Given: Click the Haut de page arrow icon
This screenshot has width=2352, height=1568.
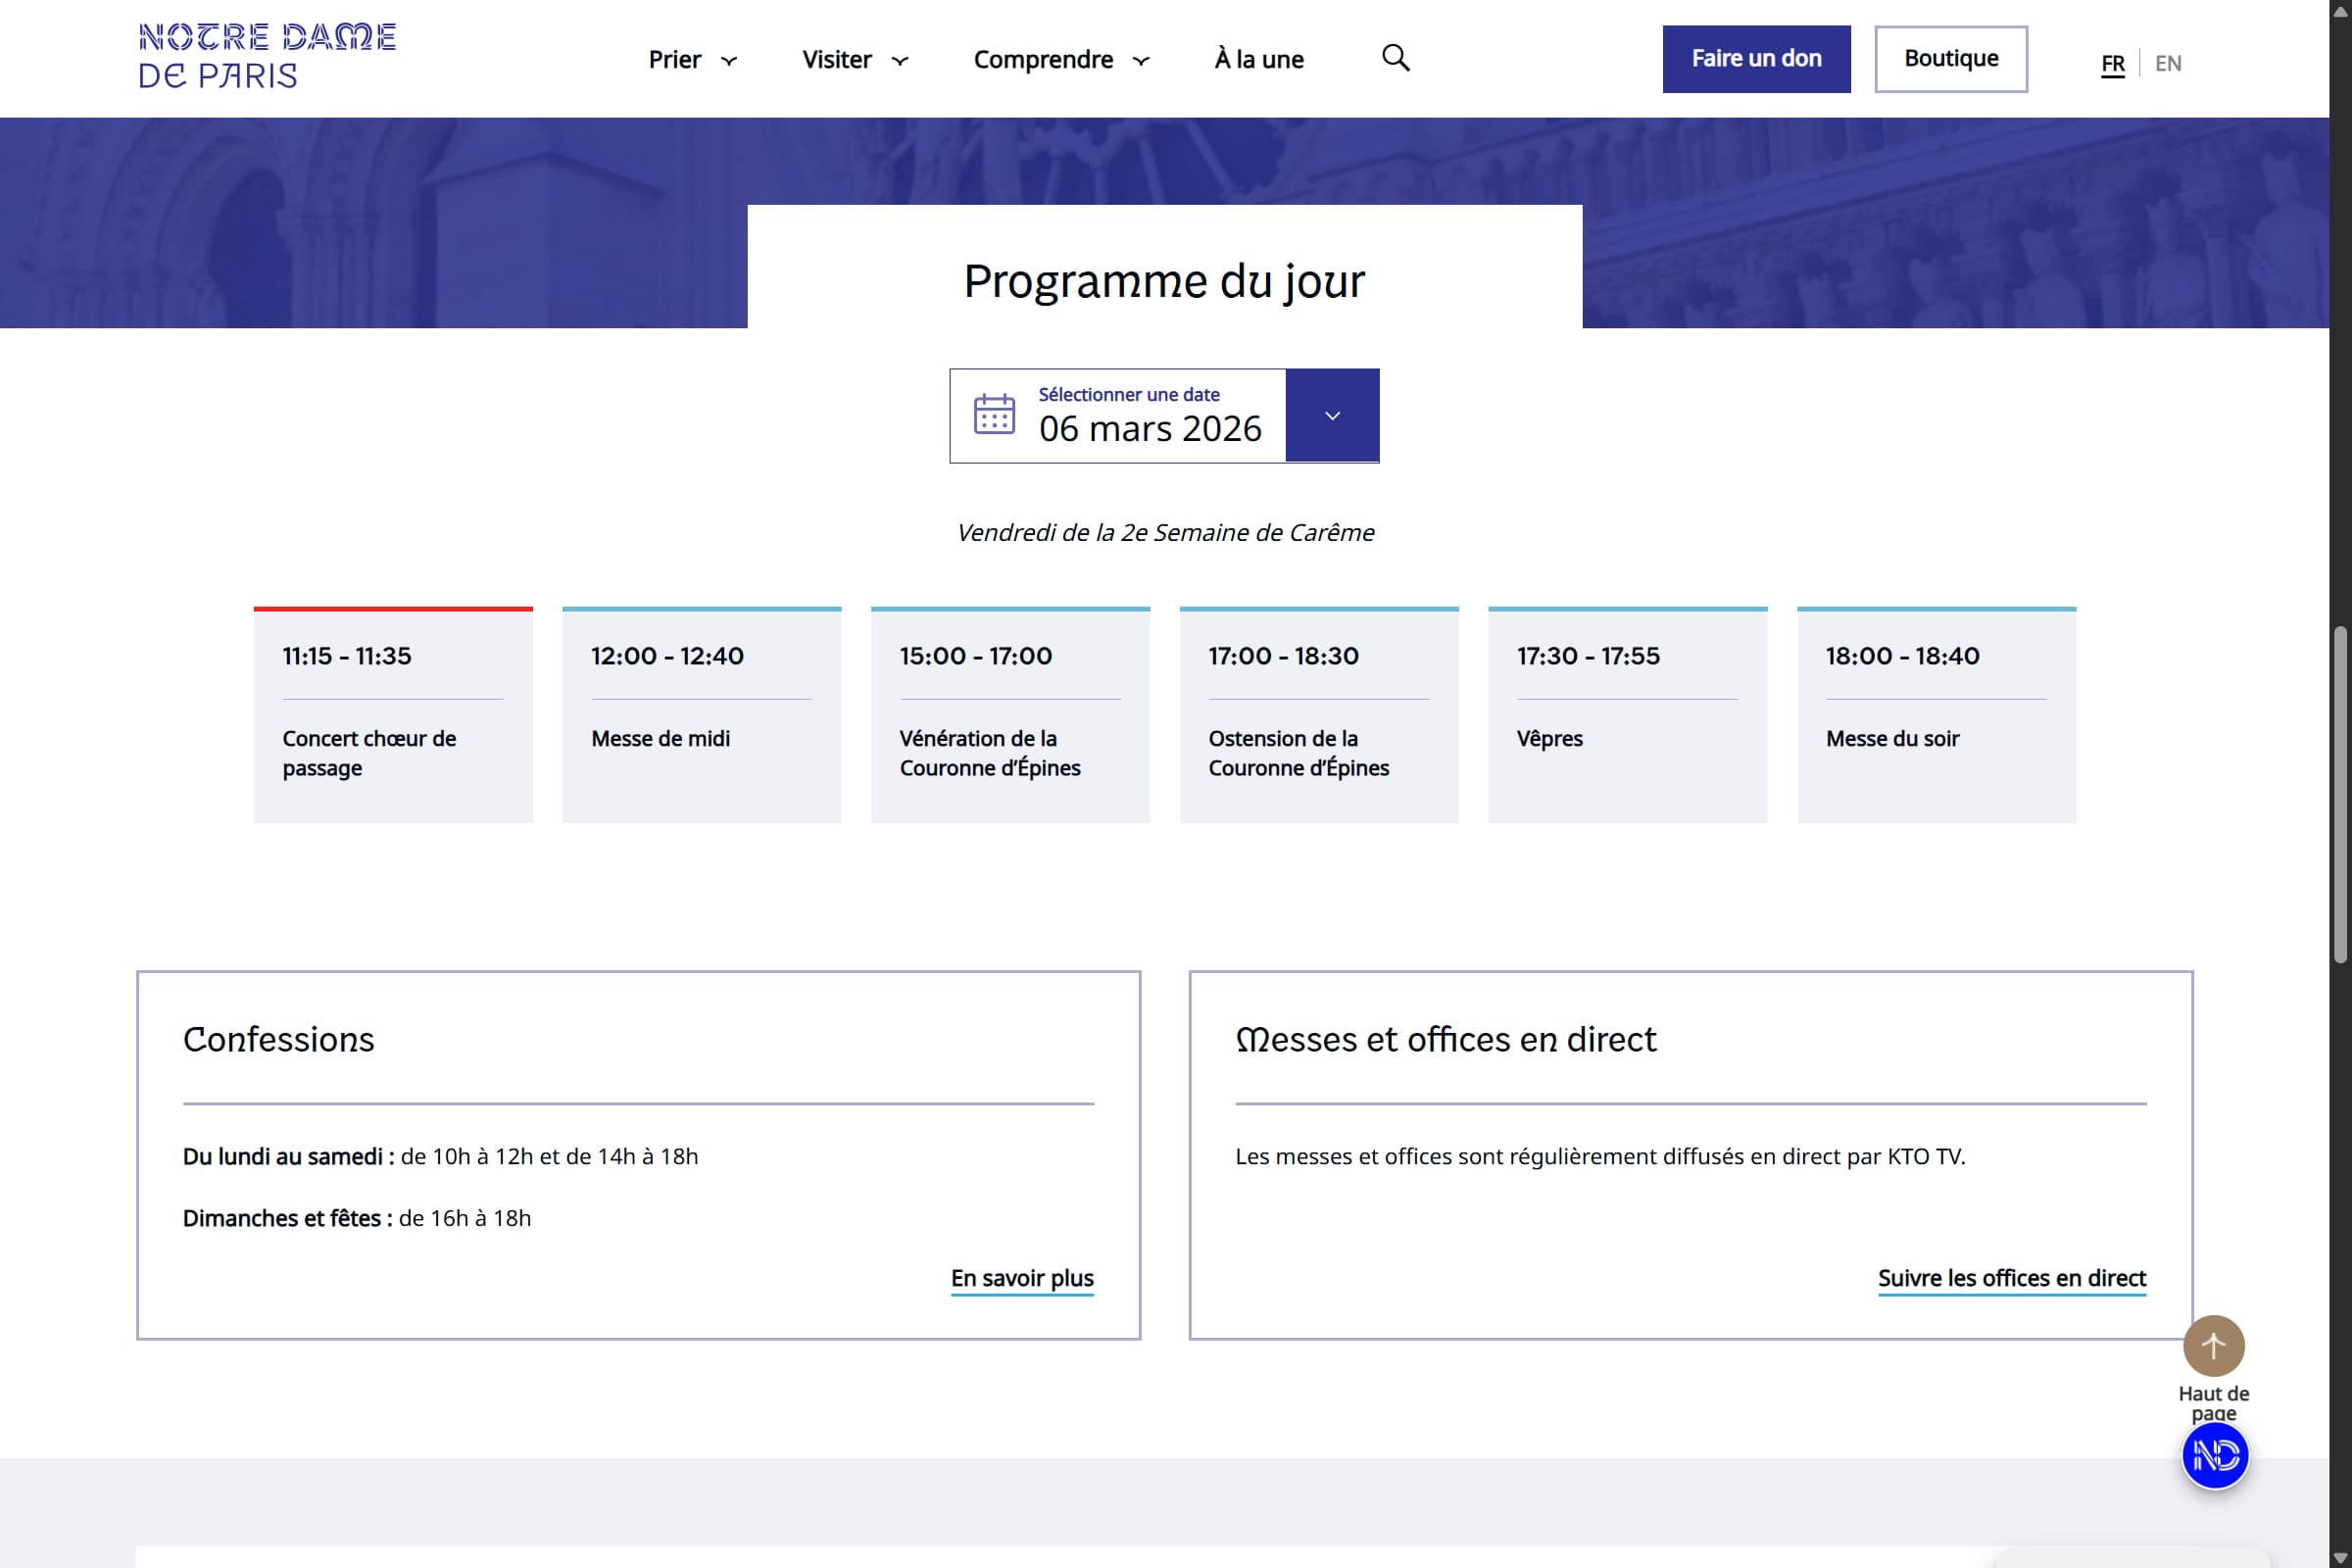Looking at the screenshot, I should click(x=2213, y=1346).
